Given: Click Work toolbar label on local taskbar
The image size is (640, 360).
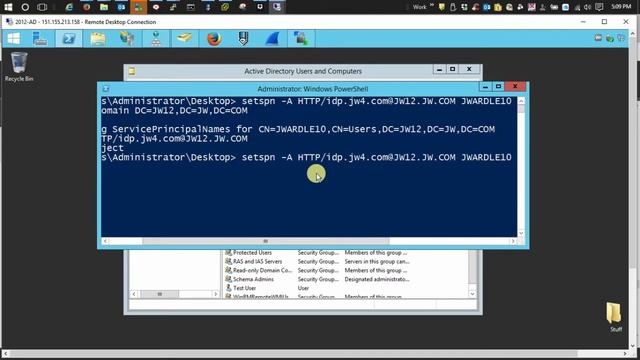Looking at the screenshot, I should pyautogui.click(x=419, y=7).
